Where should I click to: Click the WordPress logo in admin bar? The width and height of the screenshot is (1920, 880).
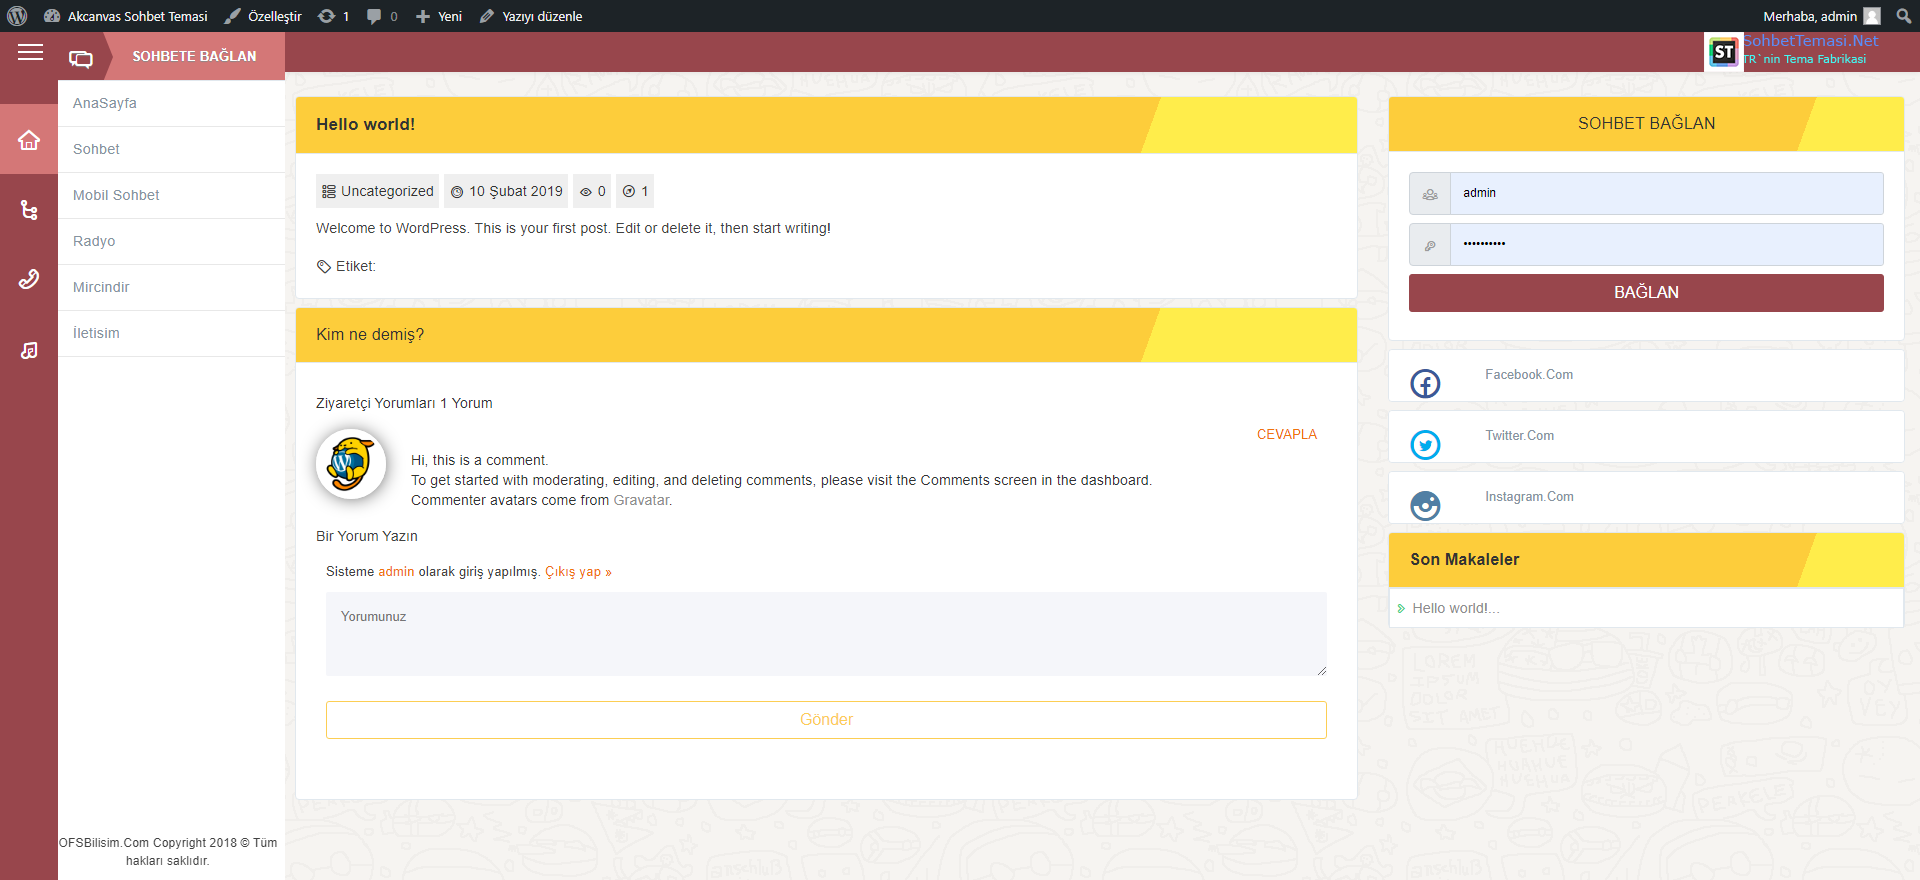17,16
